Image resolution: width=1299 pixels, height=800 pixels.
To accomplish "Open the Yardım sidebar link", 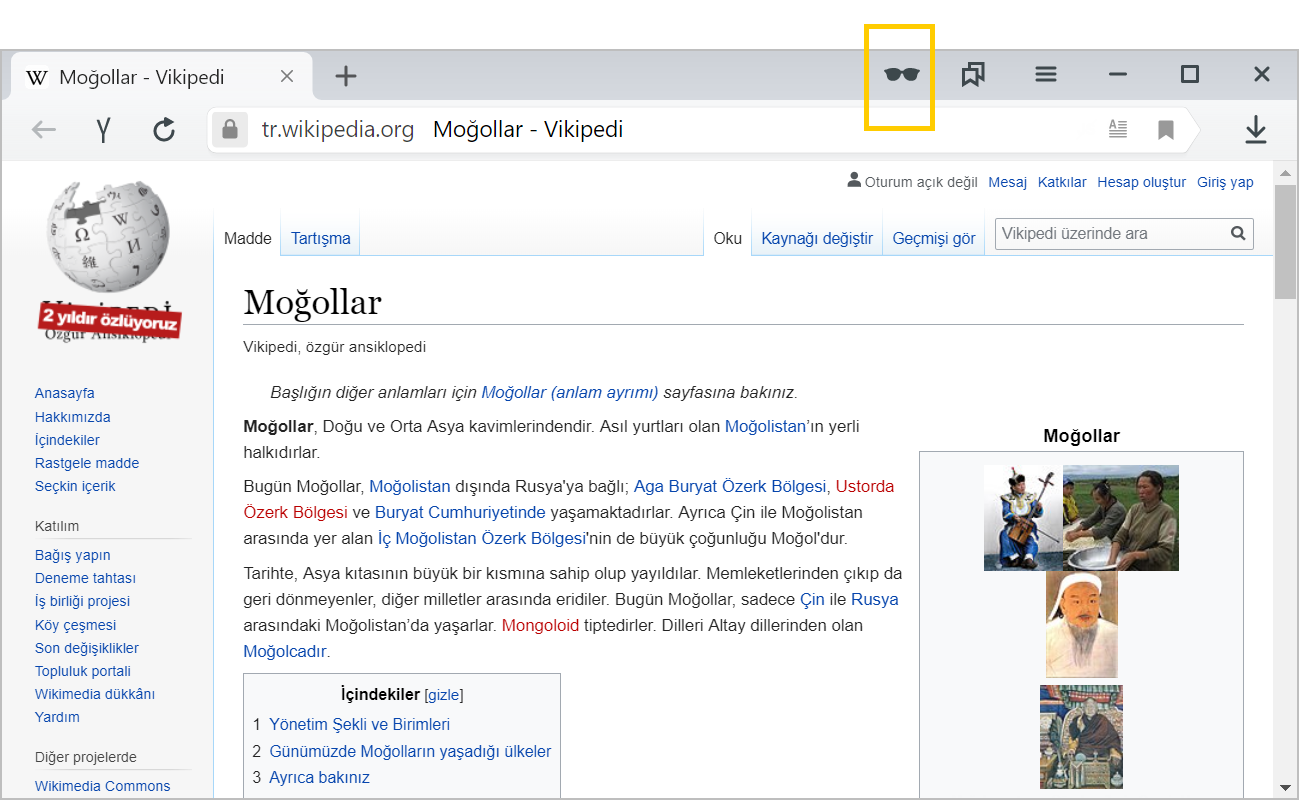I will (x=57, y=717).
